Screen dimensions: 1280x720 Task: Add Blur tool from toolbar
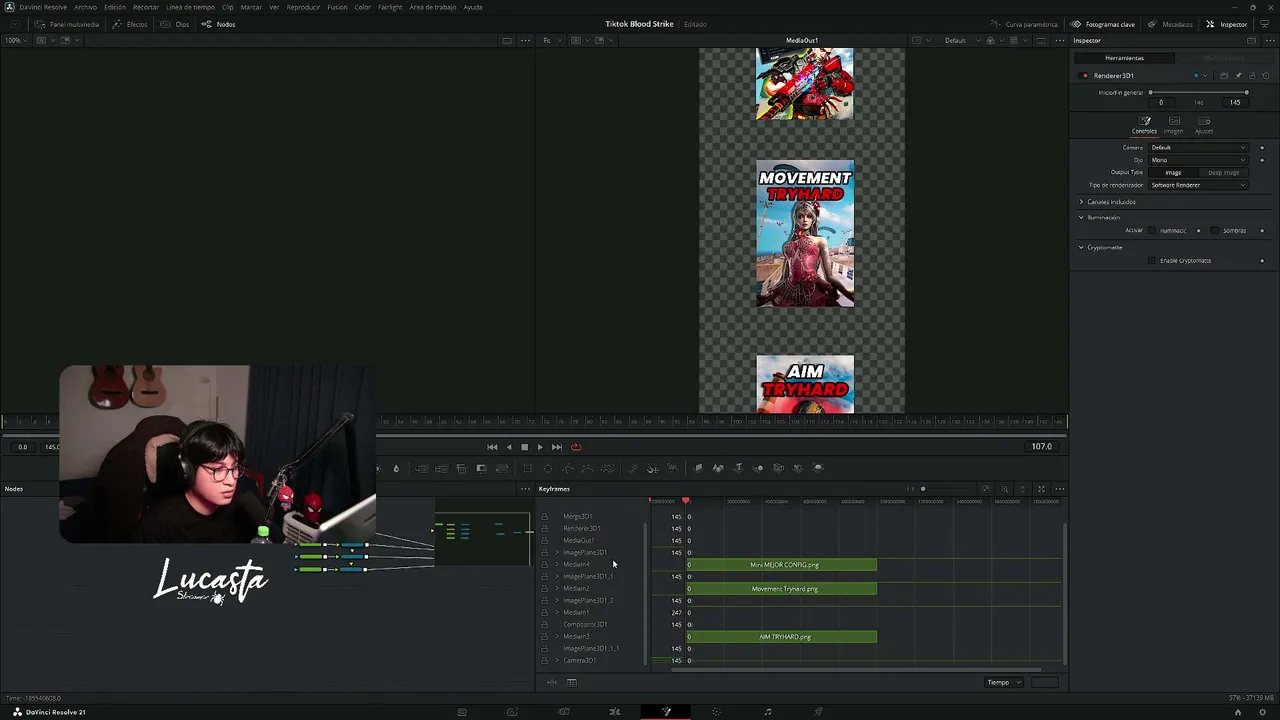pyautogui.click(x=396, y=468)
